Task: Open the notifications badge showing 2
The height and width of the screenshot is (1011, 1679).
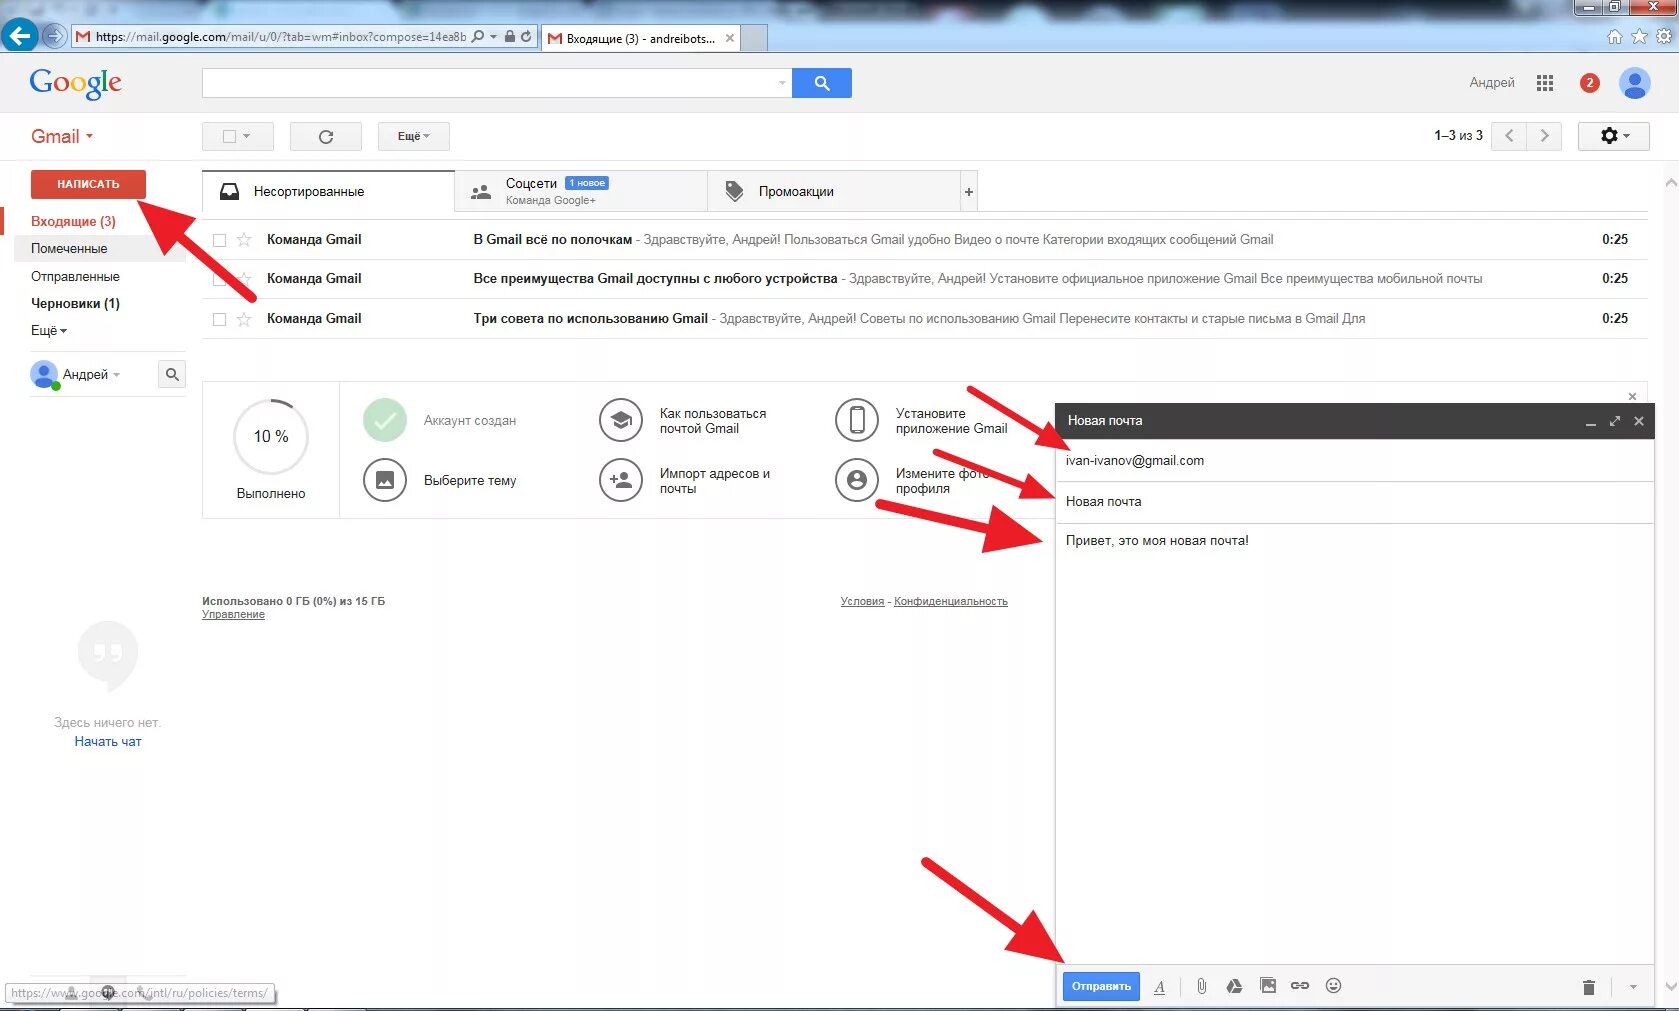Action: coord(1590,83)
